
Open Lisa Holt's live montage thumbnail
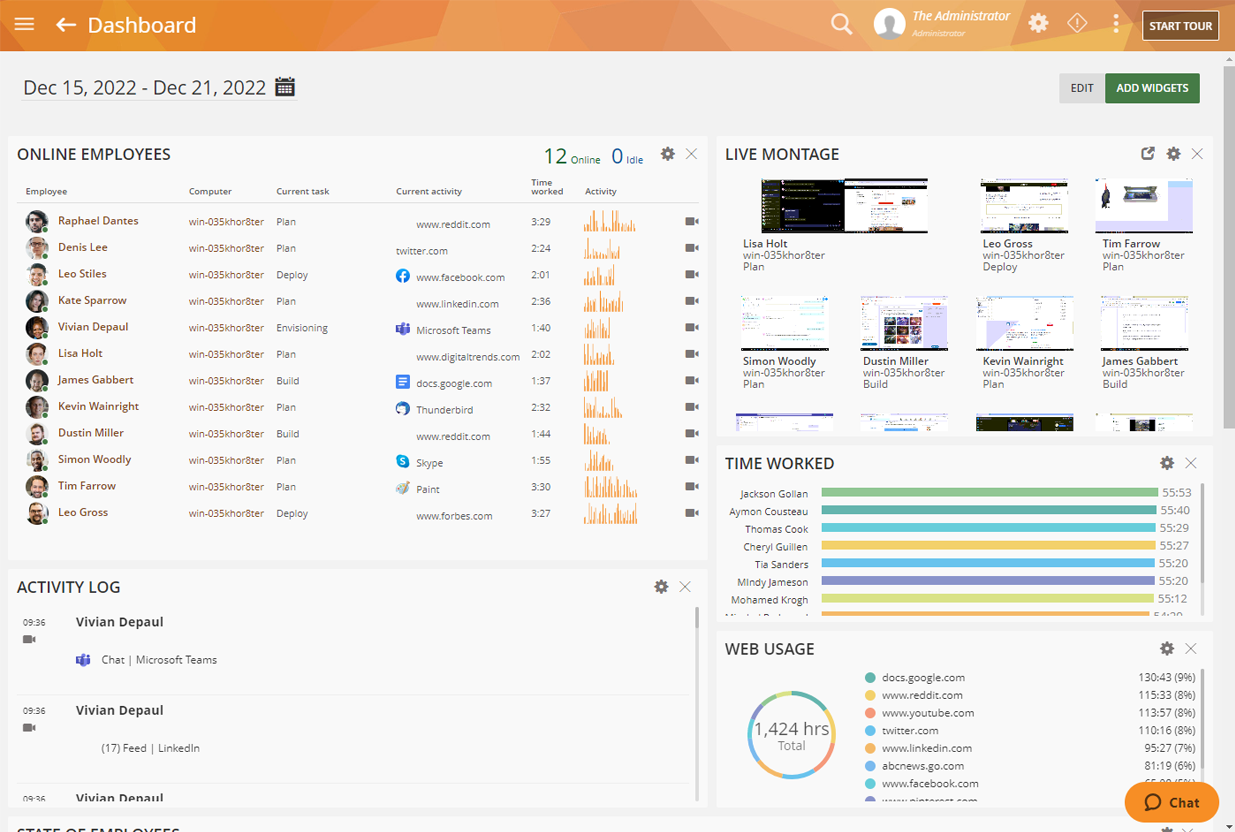click(843, 204)
